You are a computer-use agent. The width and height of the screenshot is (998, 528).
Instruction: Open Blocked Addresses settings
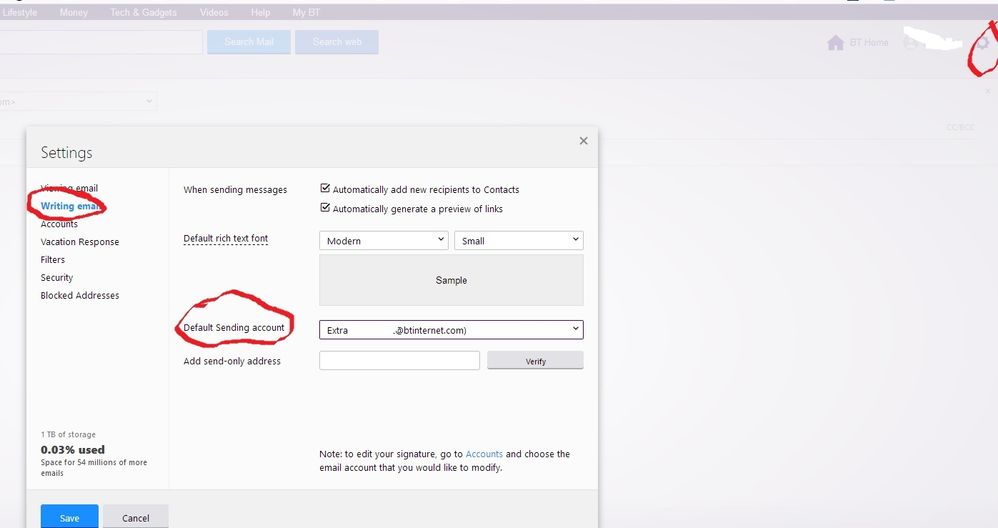point(79,296)
